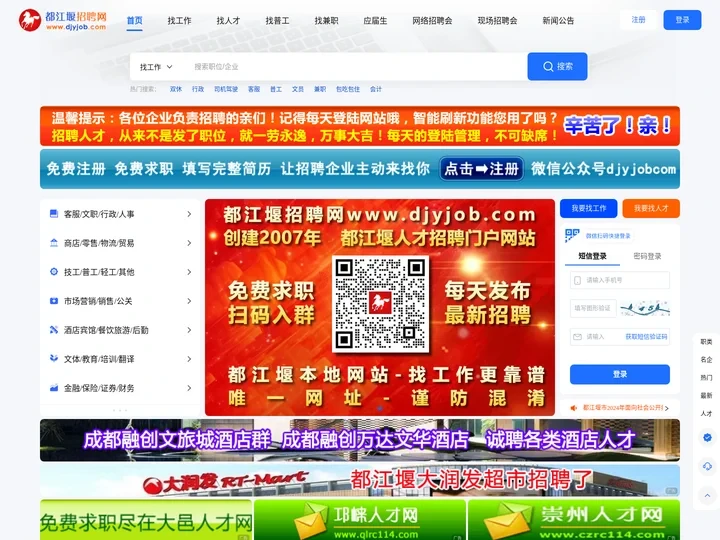Switch to the 短信登录 tab
The height and width of the screenshot is (540, 720).
tap(592, 256)
